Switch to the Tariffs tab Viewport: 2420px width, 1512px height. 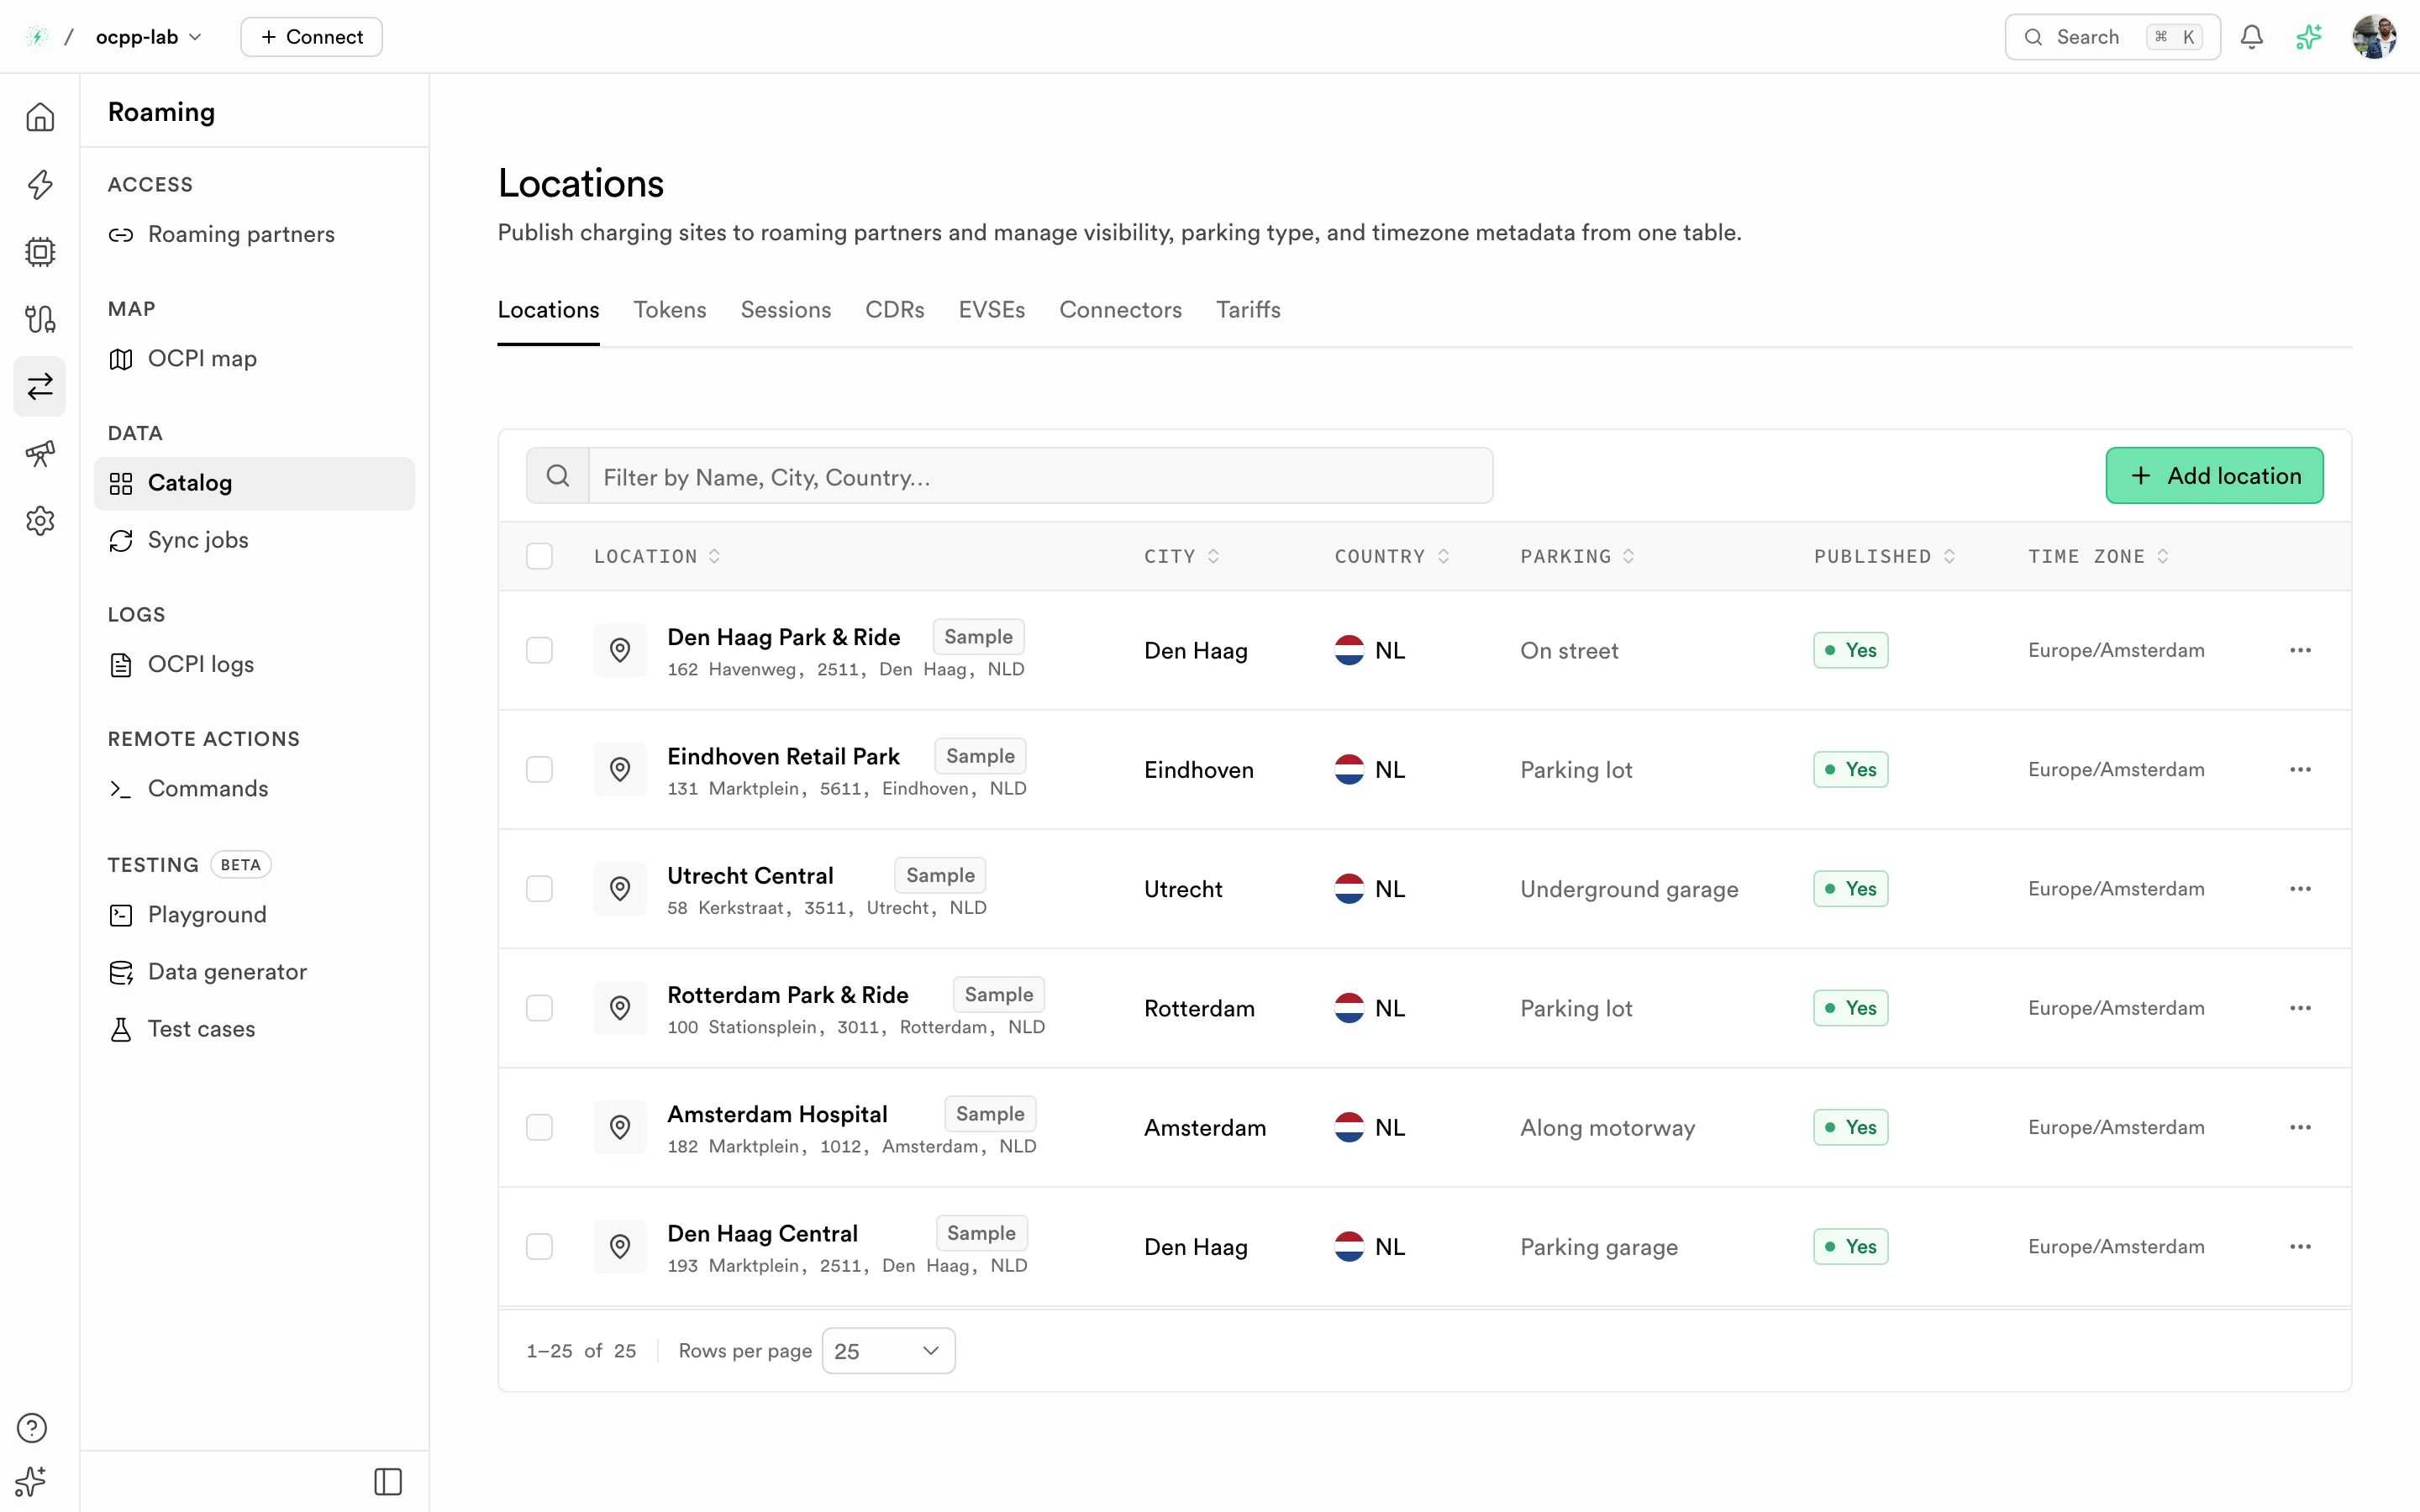pyautogui.click(x=1248, y=310)
